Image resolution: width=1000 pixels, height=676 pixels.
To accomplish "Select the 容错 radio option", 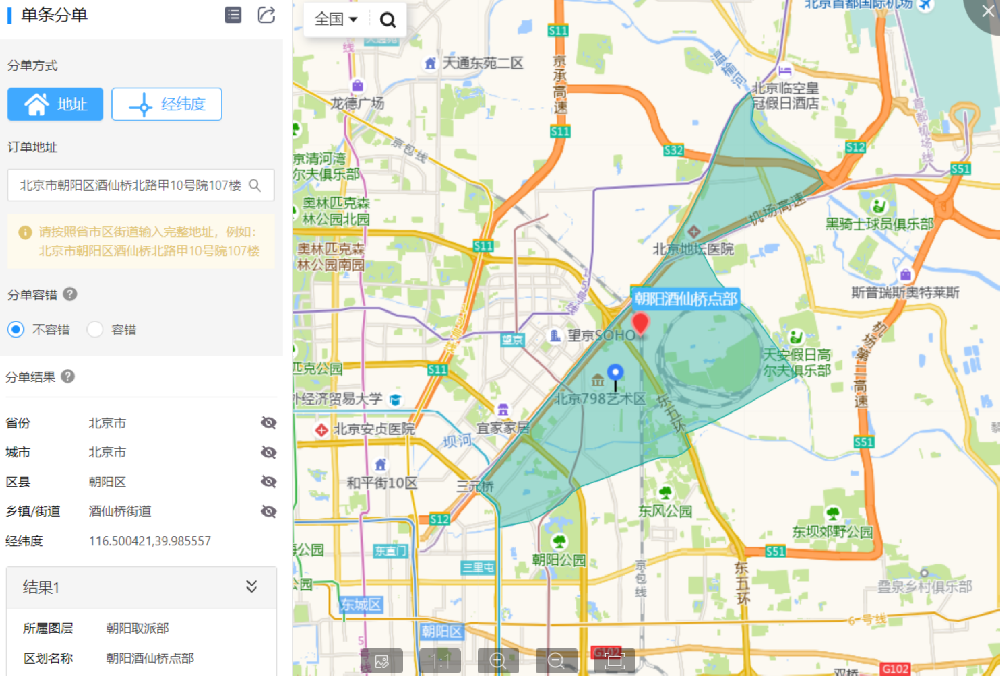I will point(95,329).
